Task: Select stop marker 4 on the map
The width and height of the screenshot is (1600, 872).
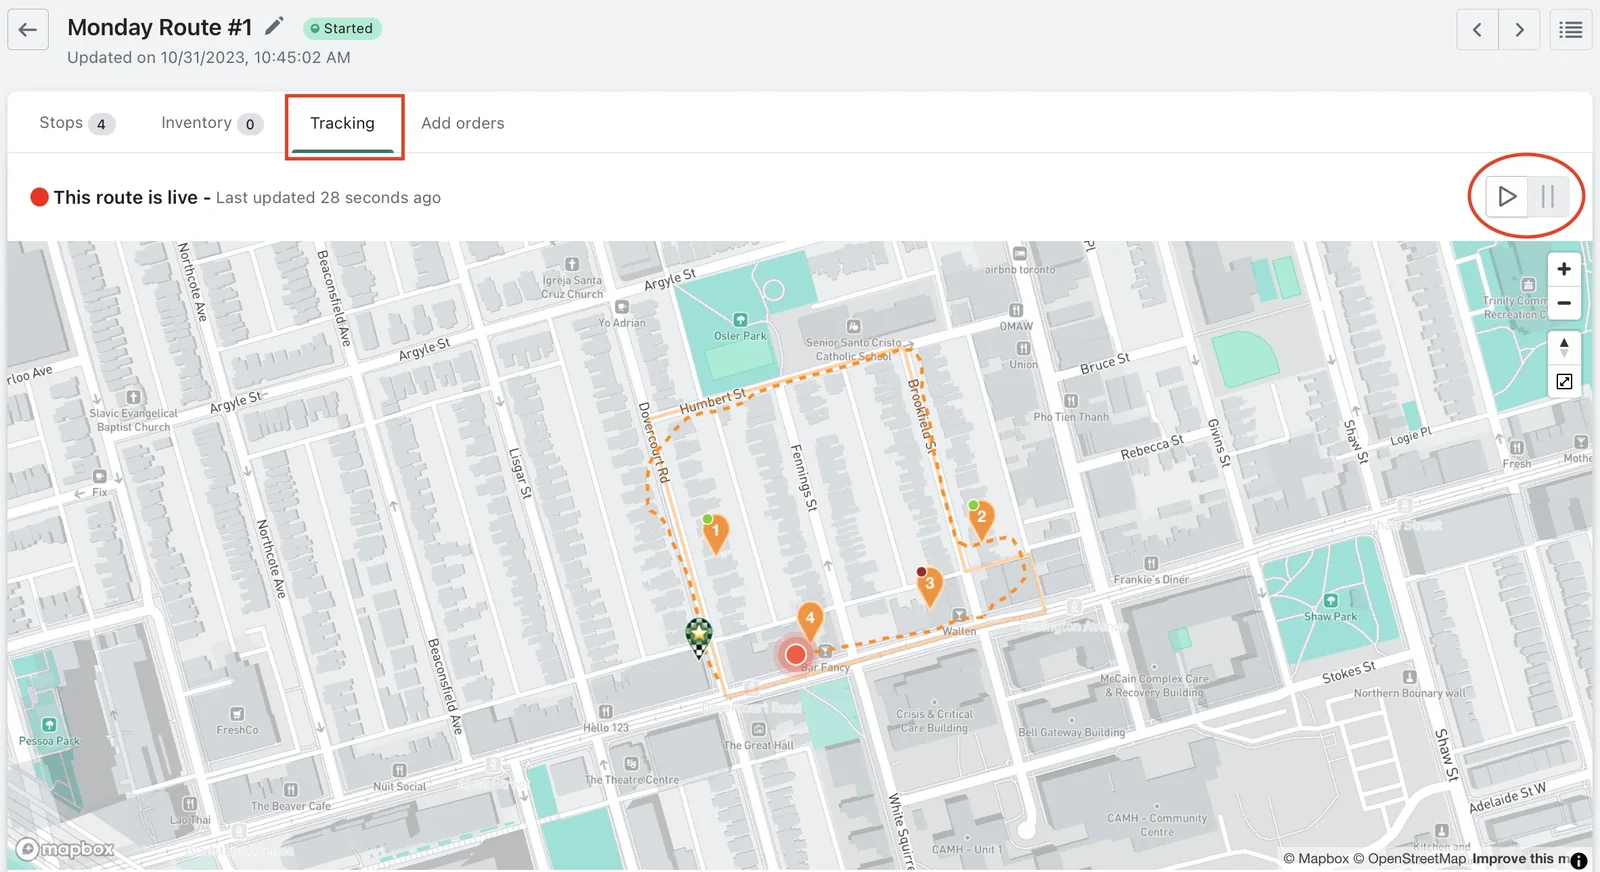Action: [x=810, y=621]
